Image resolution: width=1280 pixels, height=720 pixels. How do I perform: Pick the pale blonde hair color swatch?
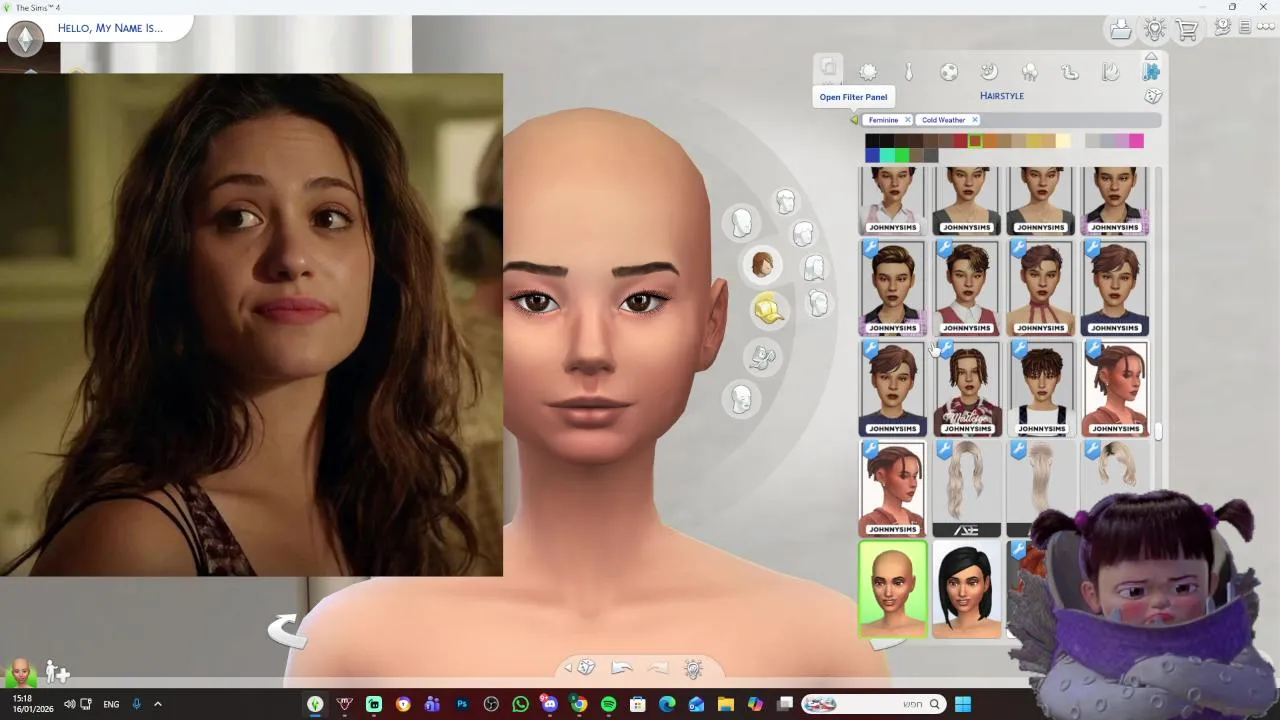[1063, 141]
